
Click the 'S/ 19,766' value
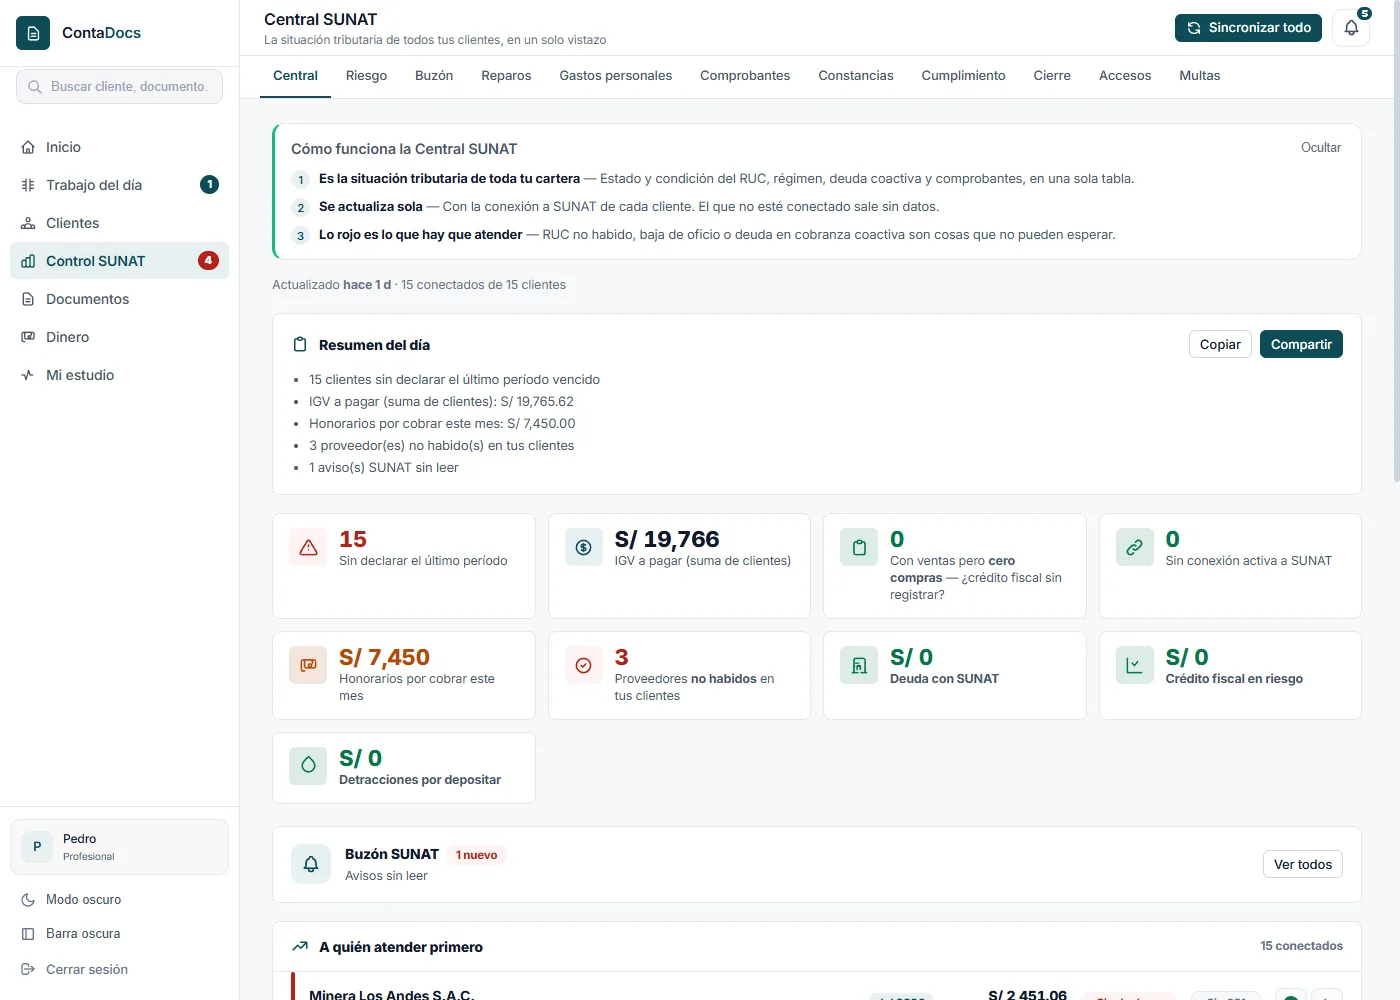(x=667, y=539)
